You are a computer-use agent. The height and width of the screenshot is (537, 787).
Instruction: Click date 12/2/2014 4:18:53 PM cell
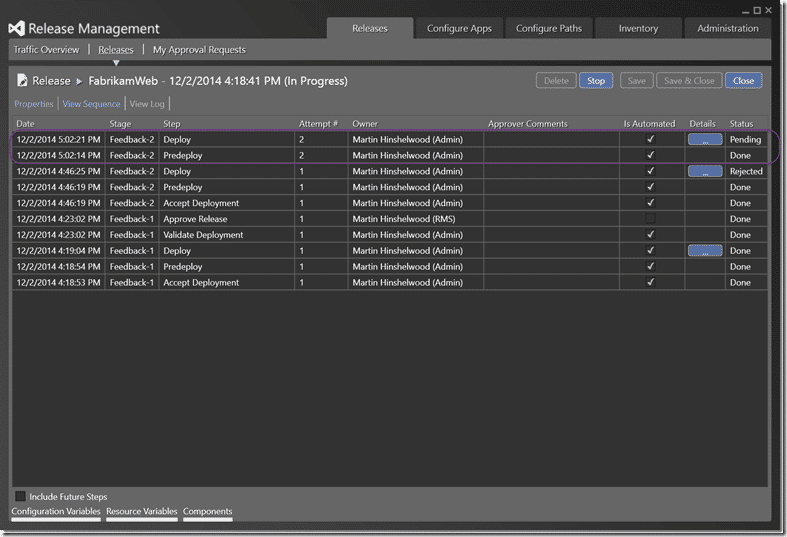(x=58, y=283)
